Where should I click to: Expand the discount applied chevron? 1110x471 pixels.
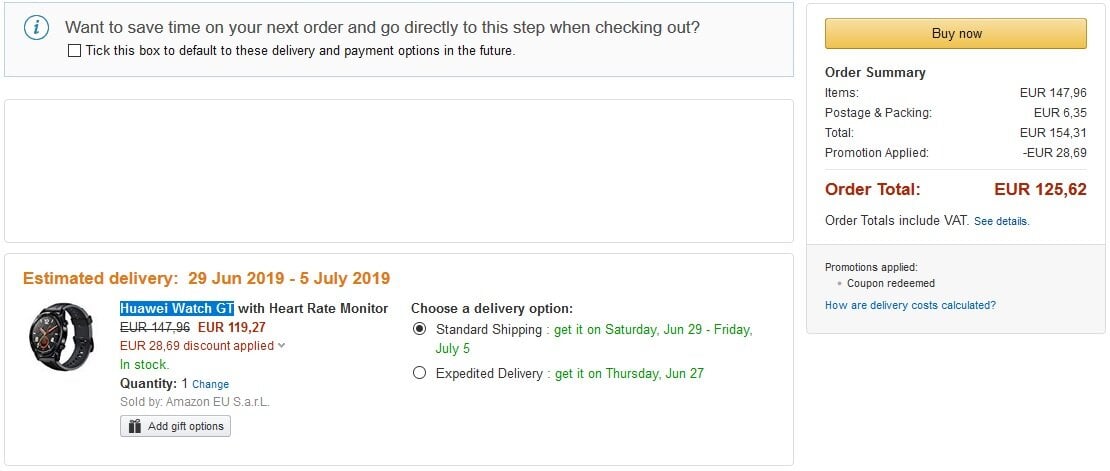282,346
